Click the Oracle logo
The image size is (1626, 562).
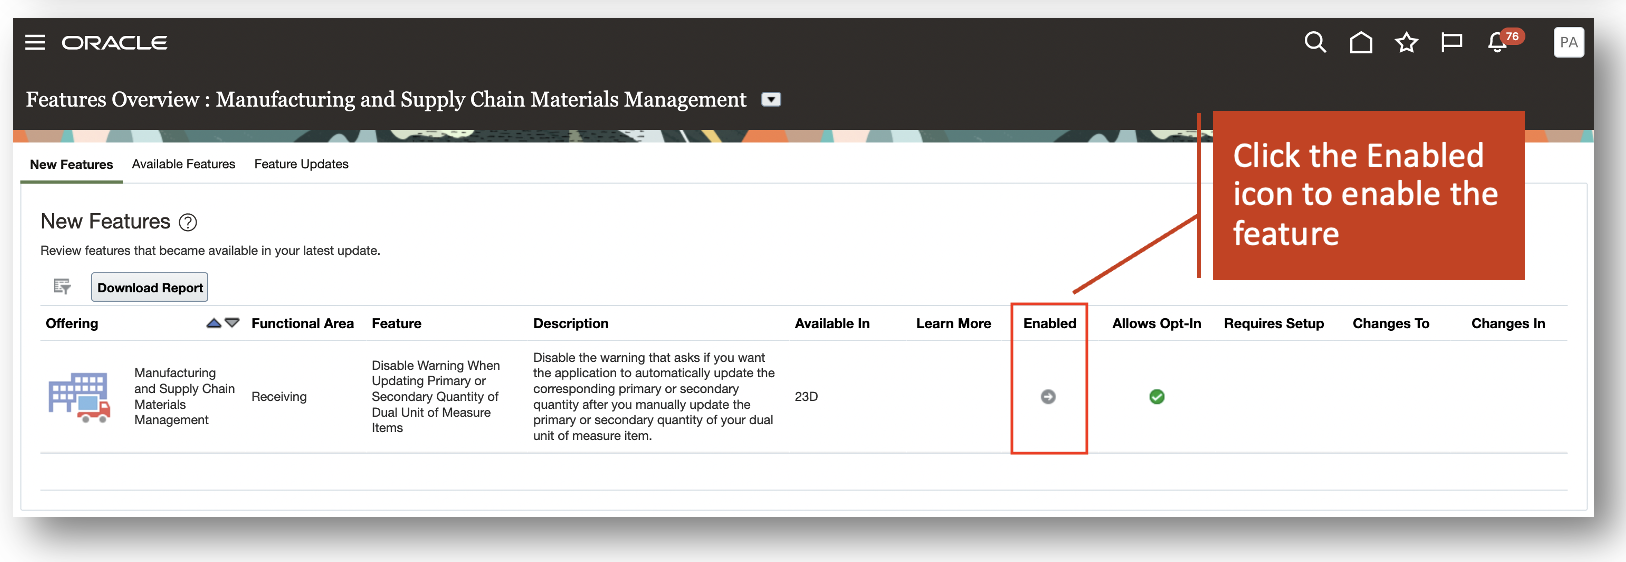coord(114,42)
